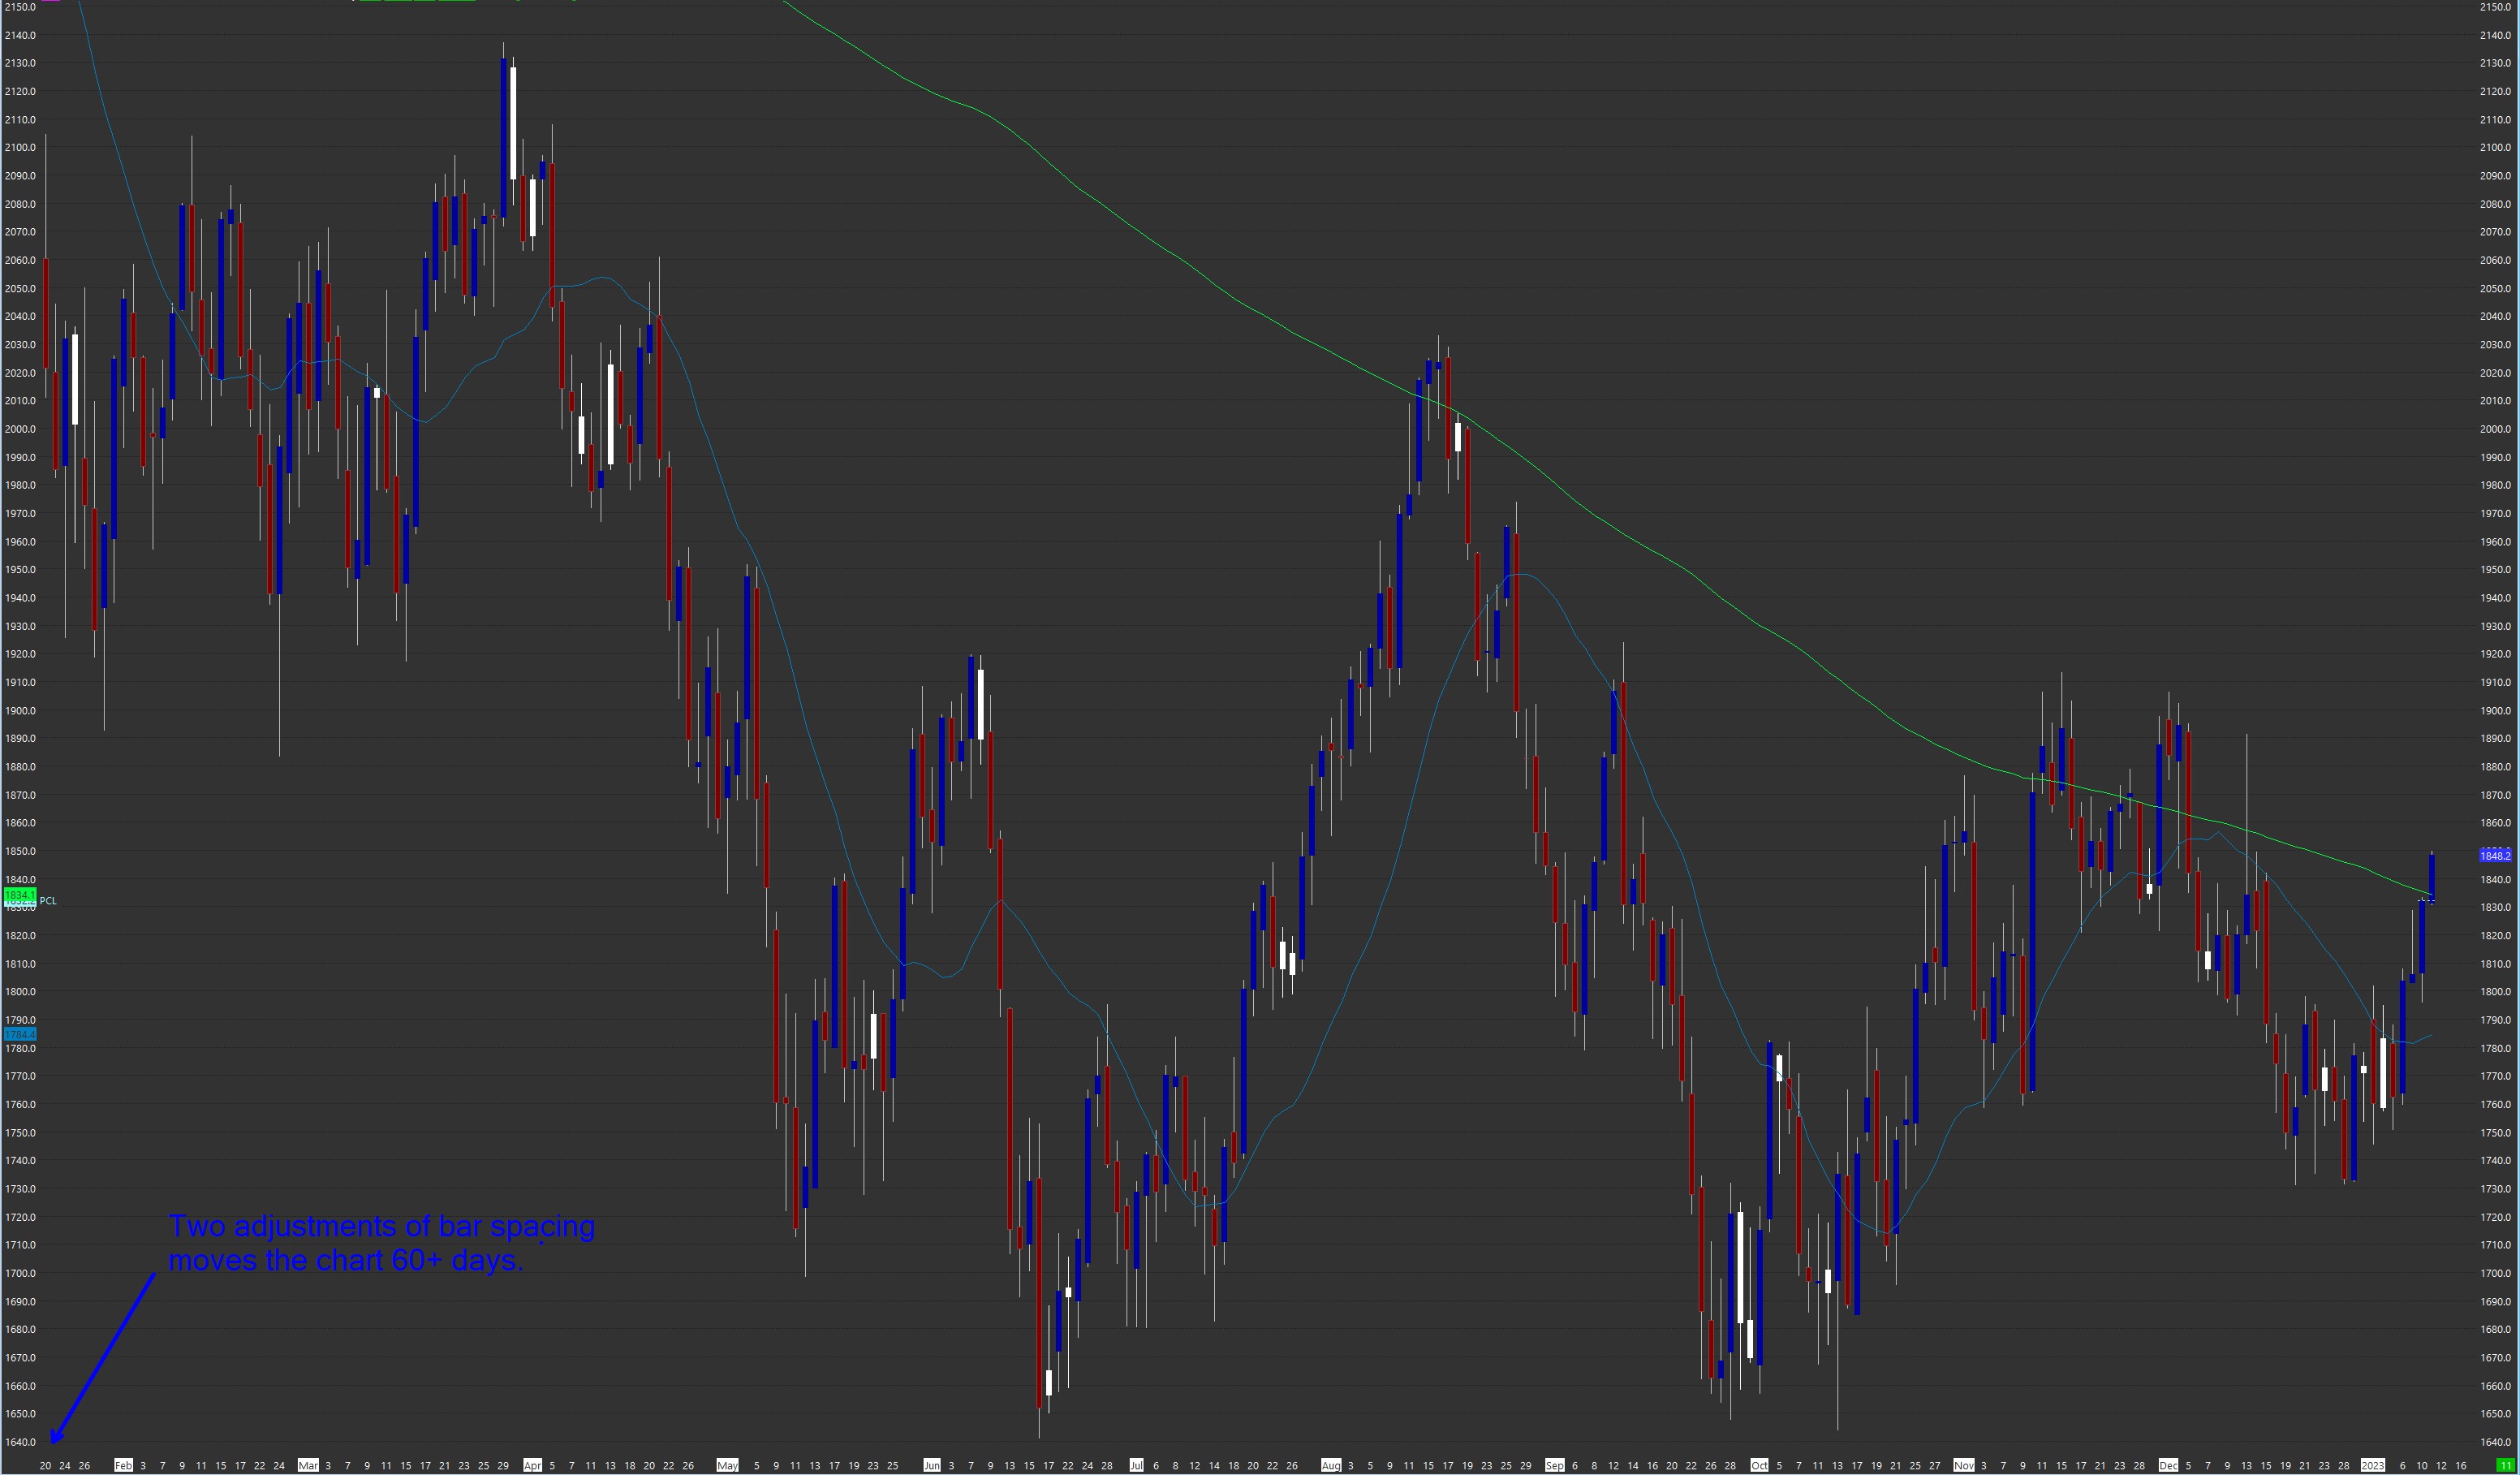Click the Apr month marker on time axis

pyautogui.click(x=532, y=1466)
